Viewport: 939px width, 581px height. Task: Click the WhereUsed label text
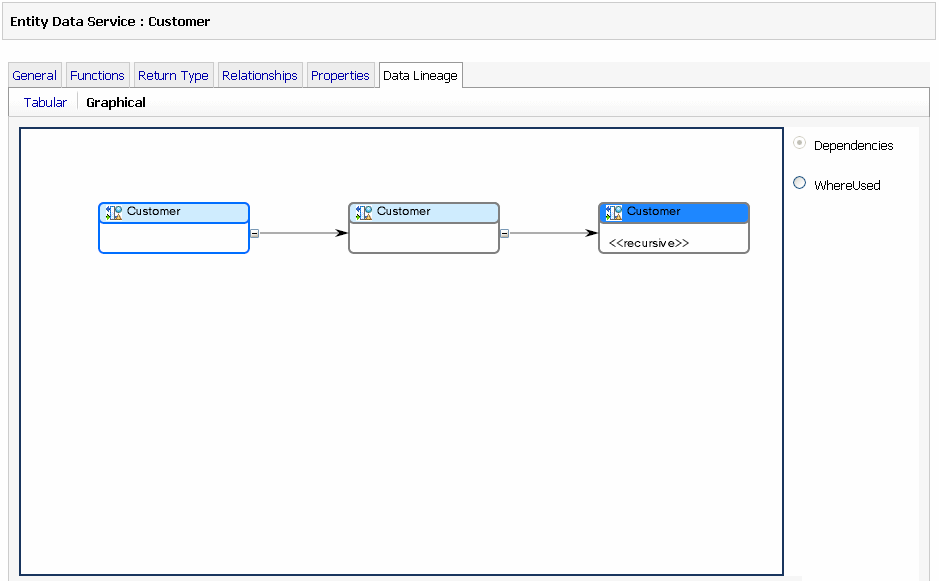(847, 185)
